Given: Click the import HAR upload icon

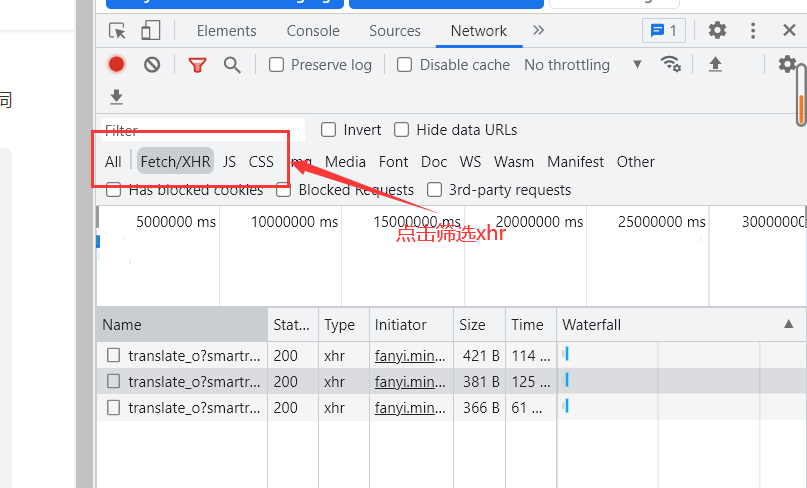Looking at the screenshot, I should coord(715,65).
